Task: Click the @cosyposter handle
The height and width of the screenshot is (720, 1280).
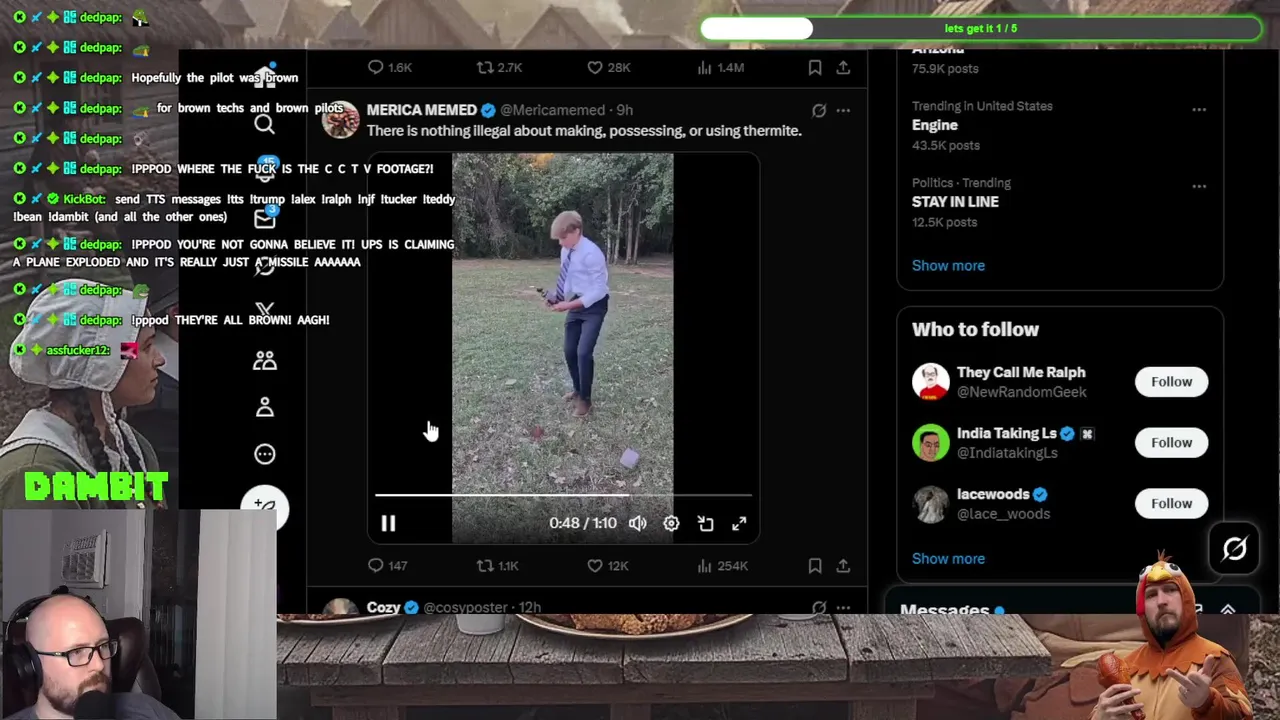Action: pyautogui.click(x=467, y=607)
